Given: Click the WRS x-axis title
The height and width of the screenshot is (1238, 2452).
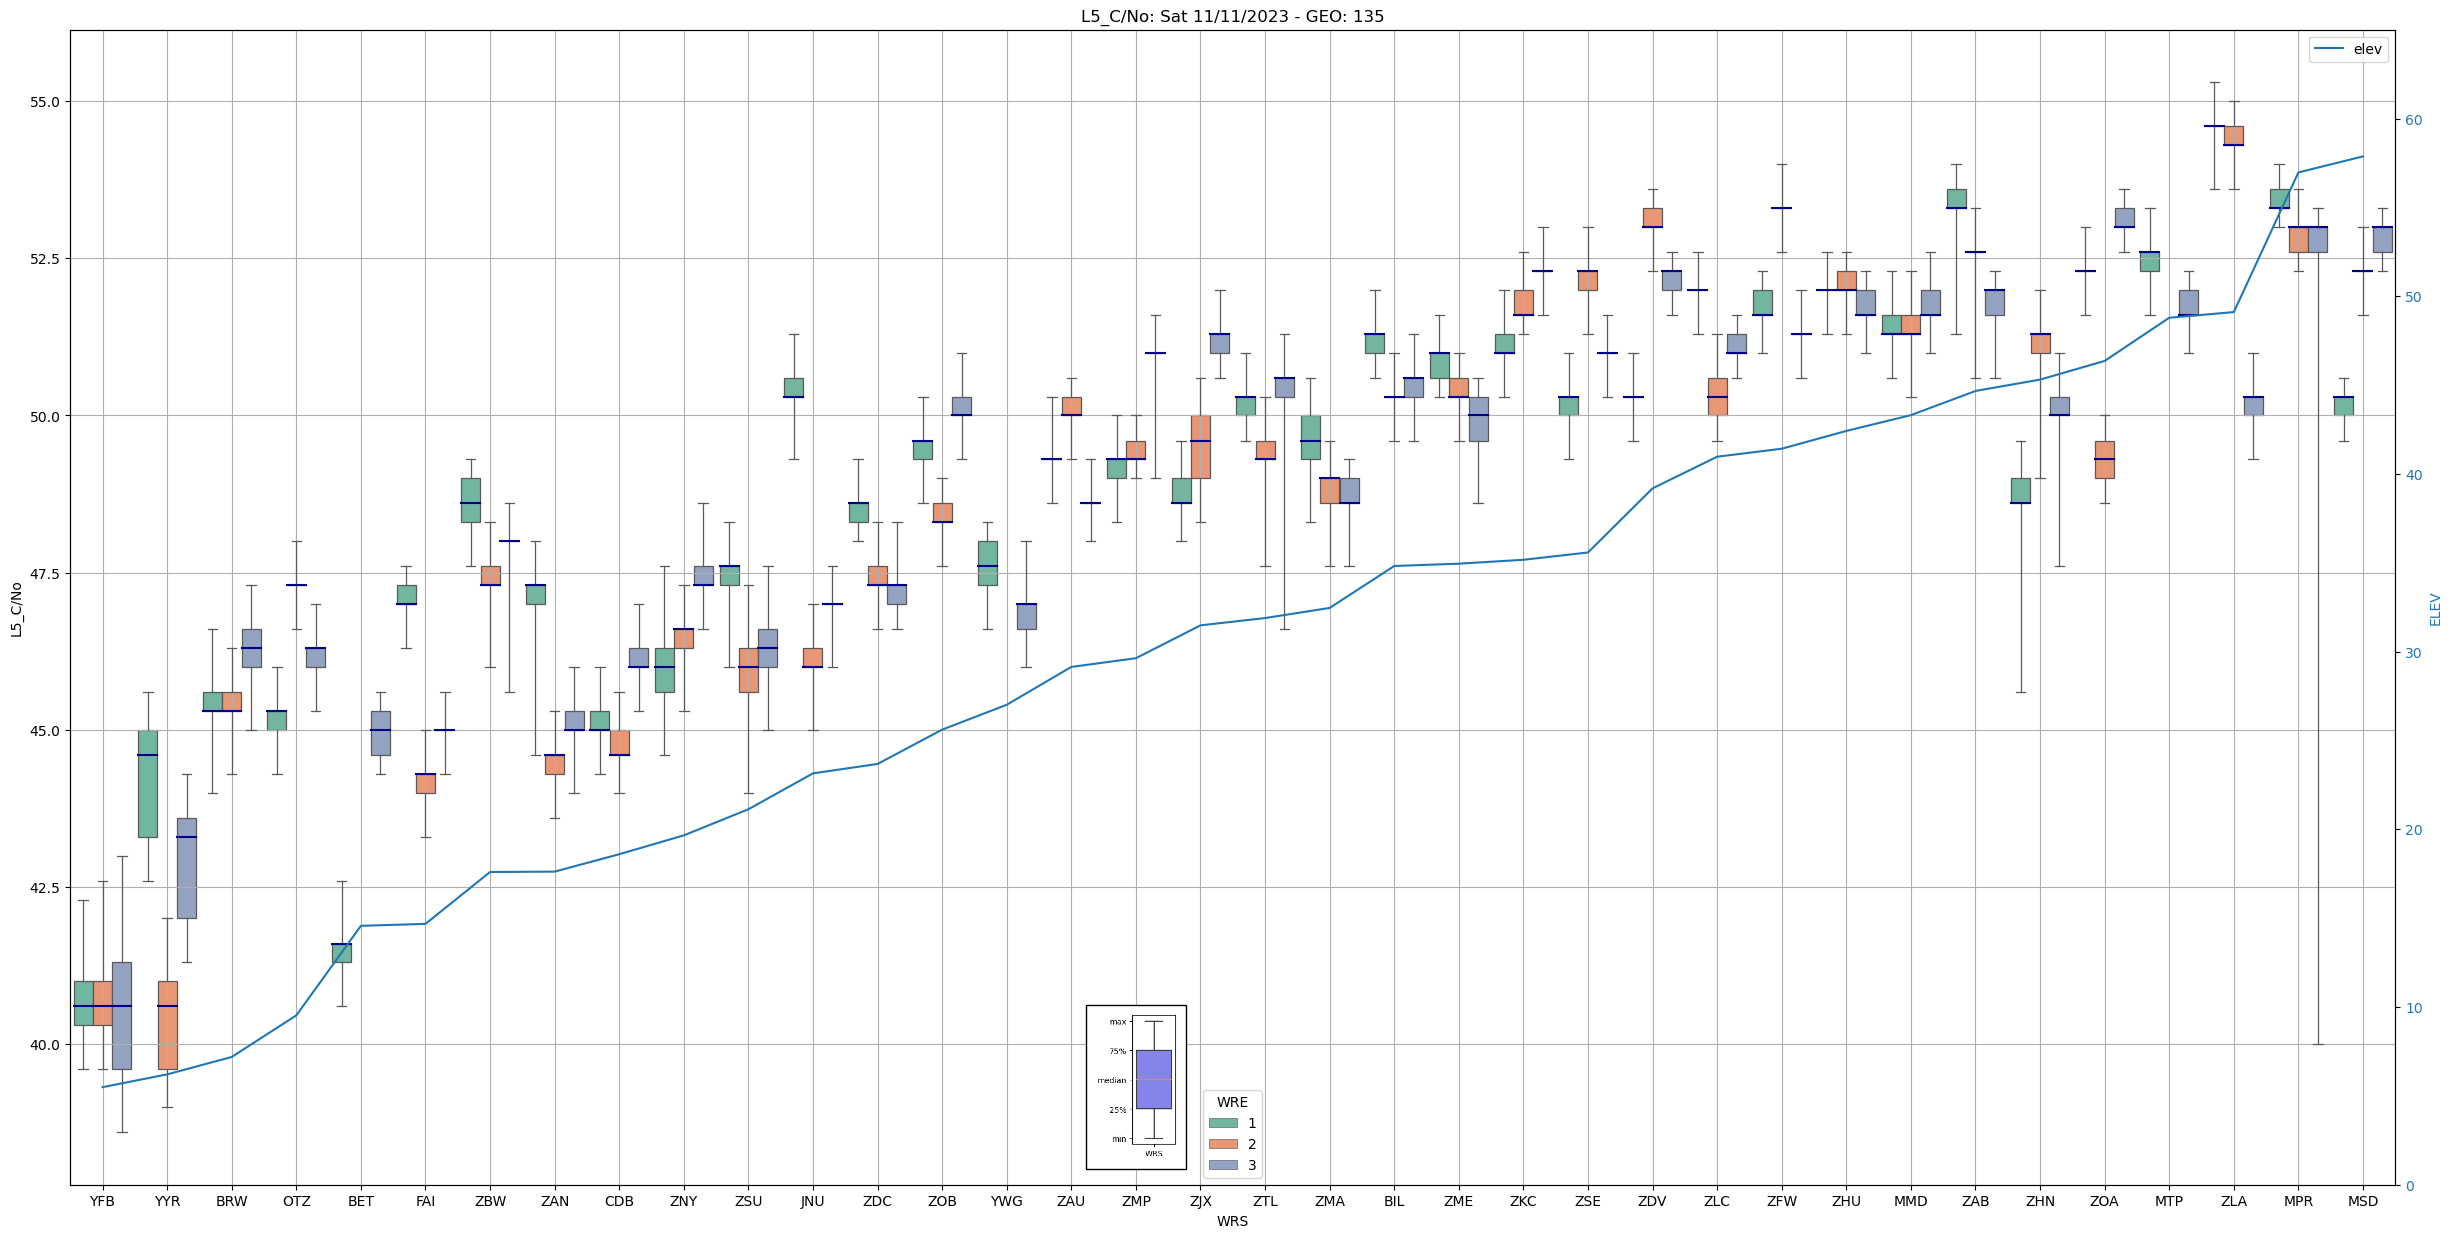Looking at the screenshot, I should click(x=1232, y=1221).
